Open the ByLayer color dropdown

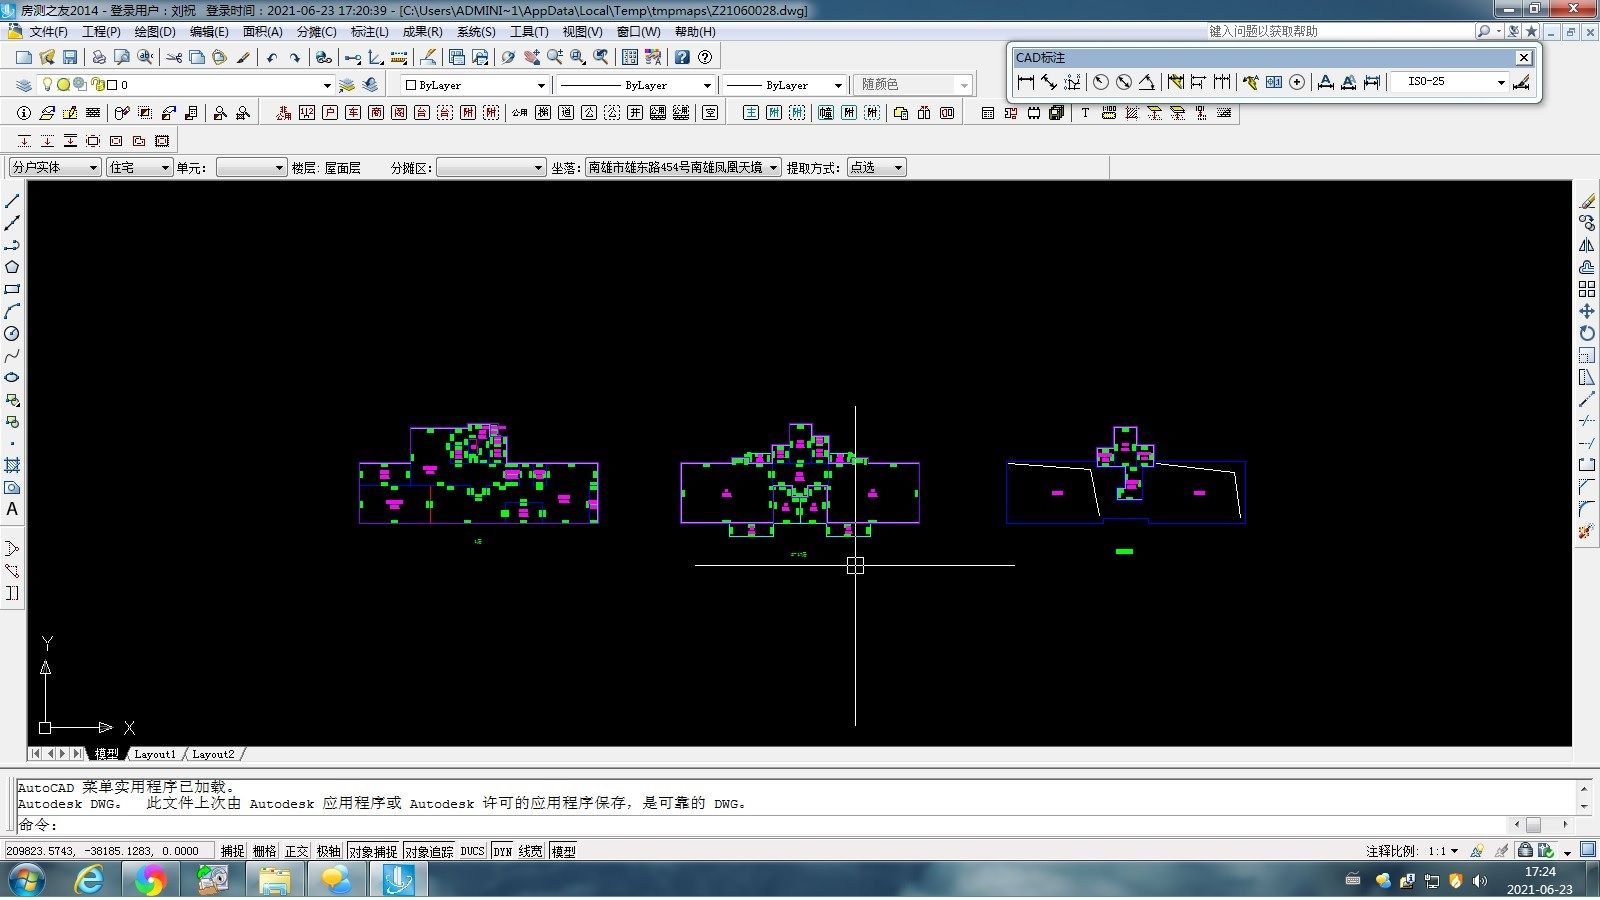pos(475,85)
